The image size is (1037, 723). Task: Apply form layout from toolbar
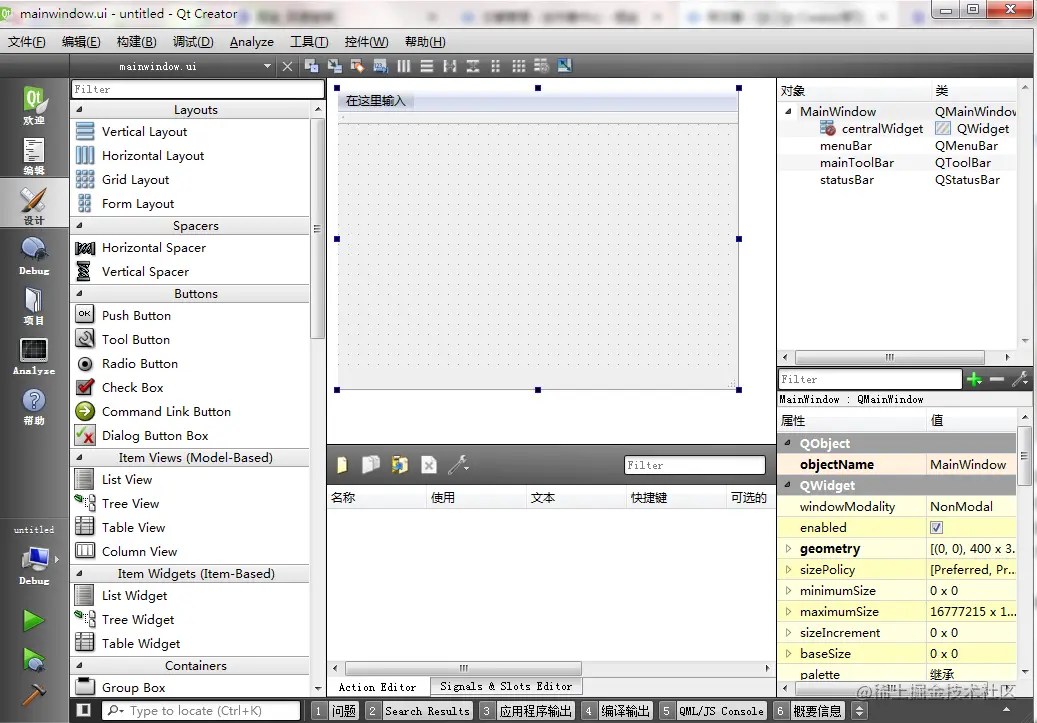pyautogui.click(x=495, y=65)
